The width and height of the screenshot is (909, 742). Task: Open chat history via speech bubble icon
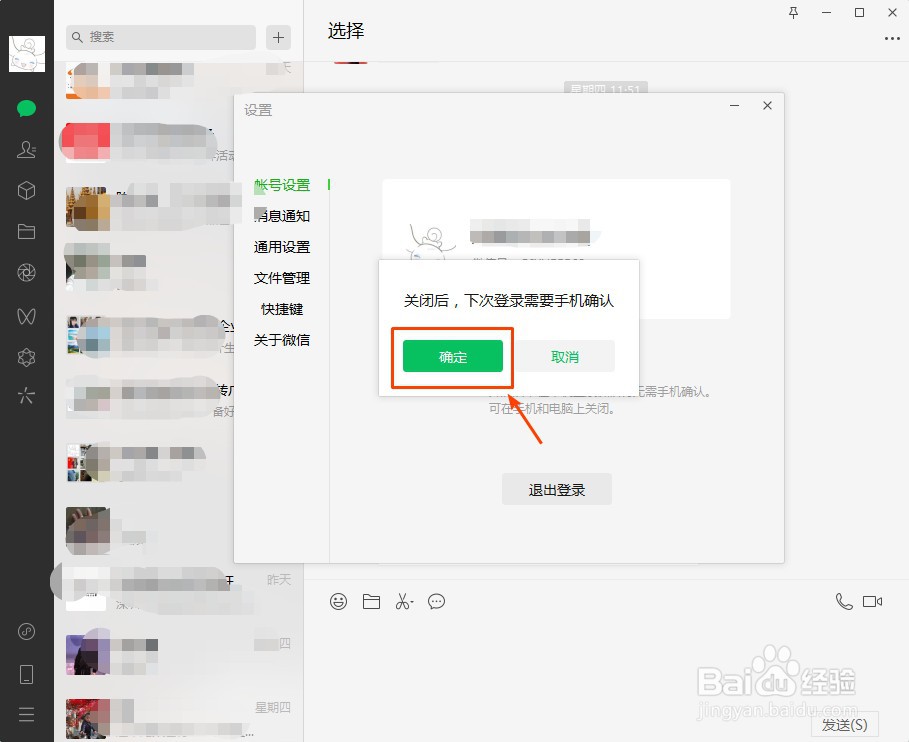[436, 601]
